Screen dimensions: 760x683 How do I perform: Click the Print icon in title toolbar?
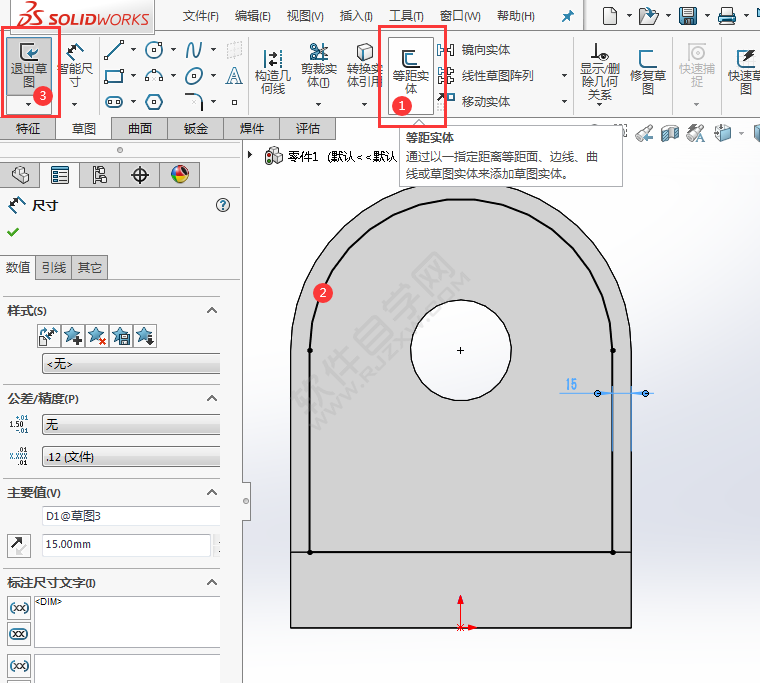click(x=727, y=16)
